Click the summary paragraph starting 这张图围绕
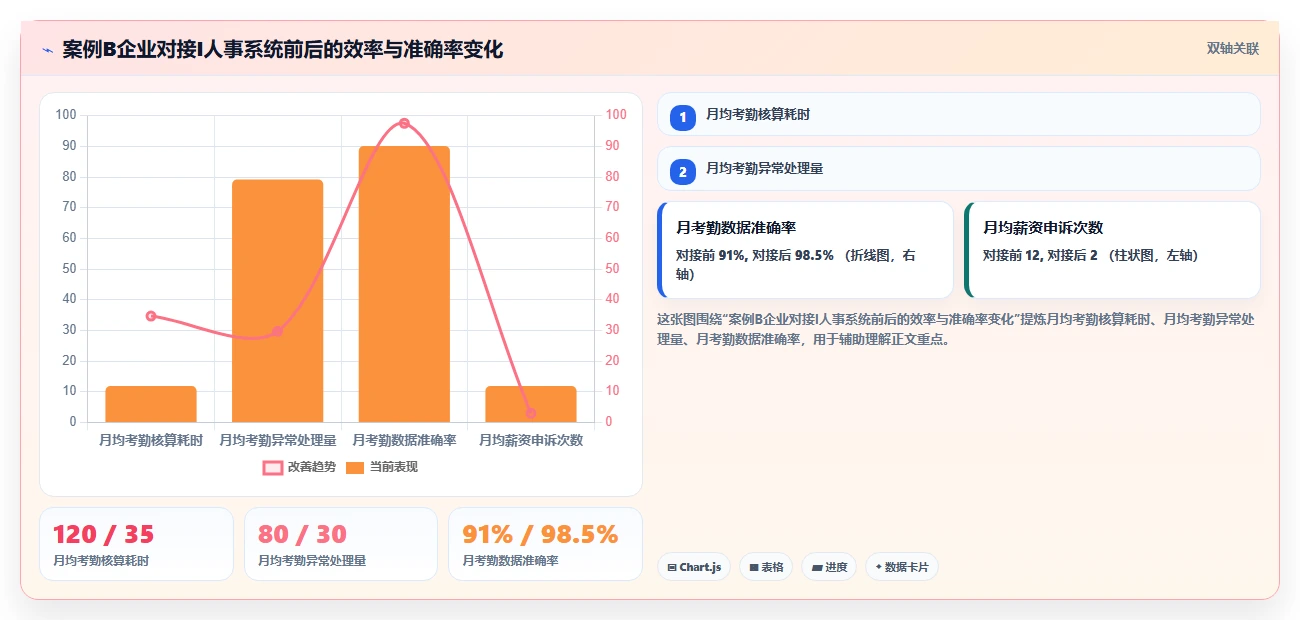Viewport: 1300px width, 620px height. pos(956,329)
